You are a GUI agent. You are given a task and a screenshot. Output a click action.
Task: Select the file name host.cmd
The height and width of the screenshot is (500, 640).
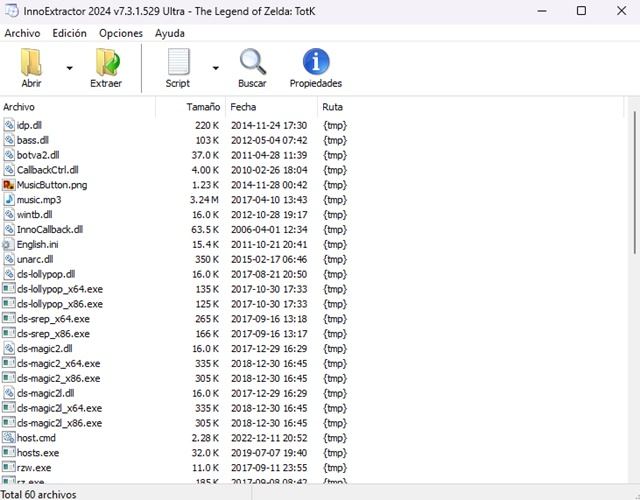pos(36,438)
